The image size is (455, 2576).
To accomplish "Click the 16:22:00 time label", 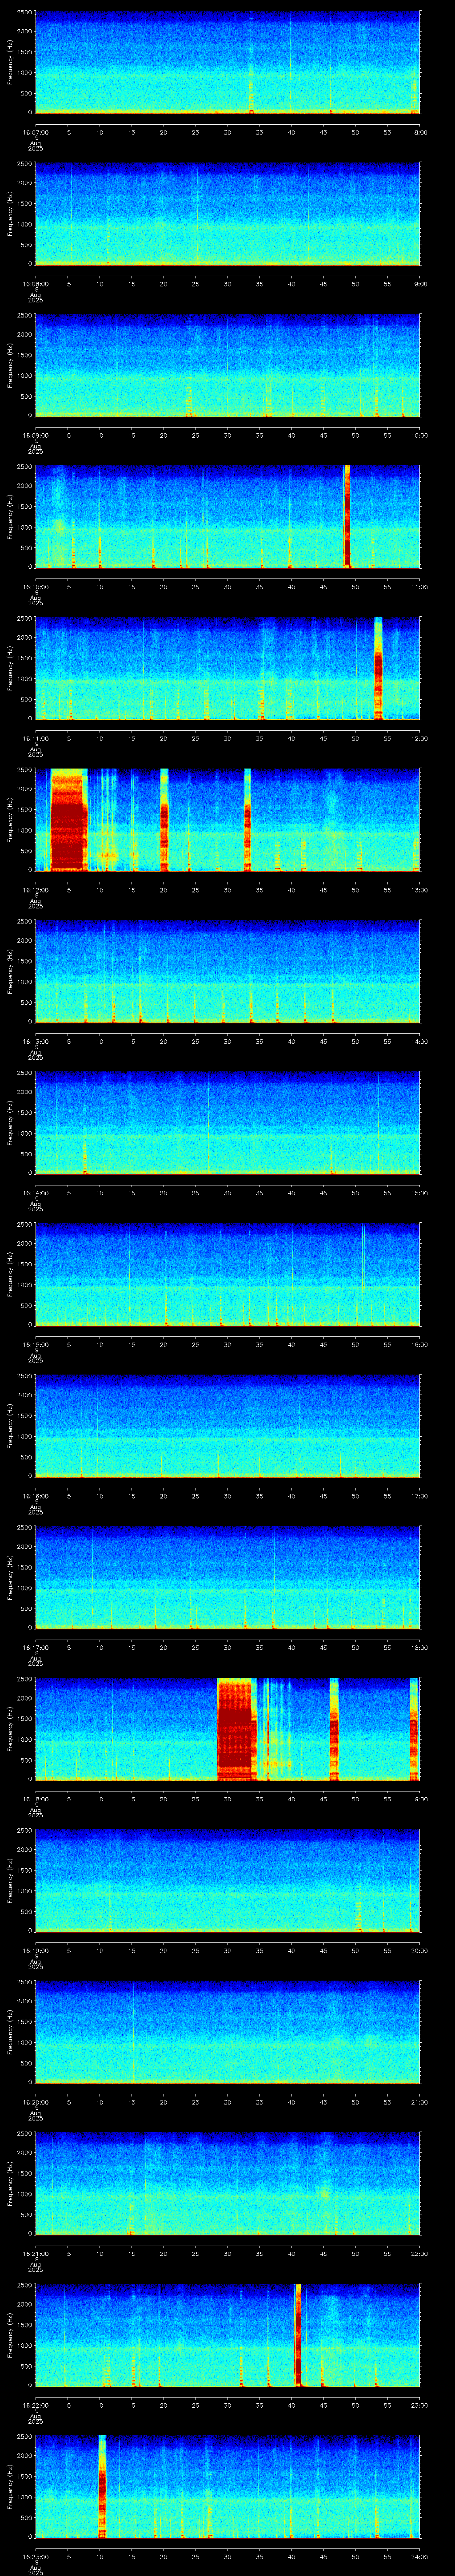I will pyautogui.click(x=35, y=2405).
